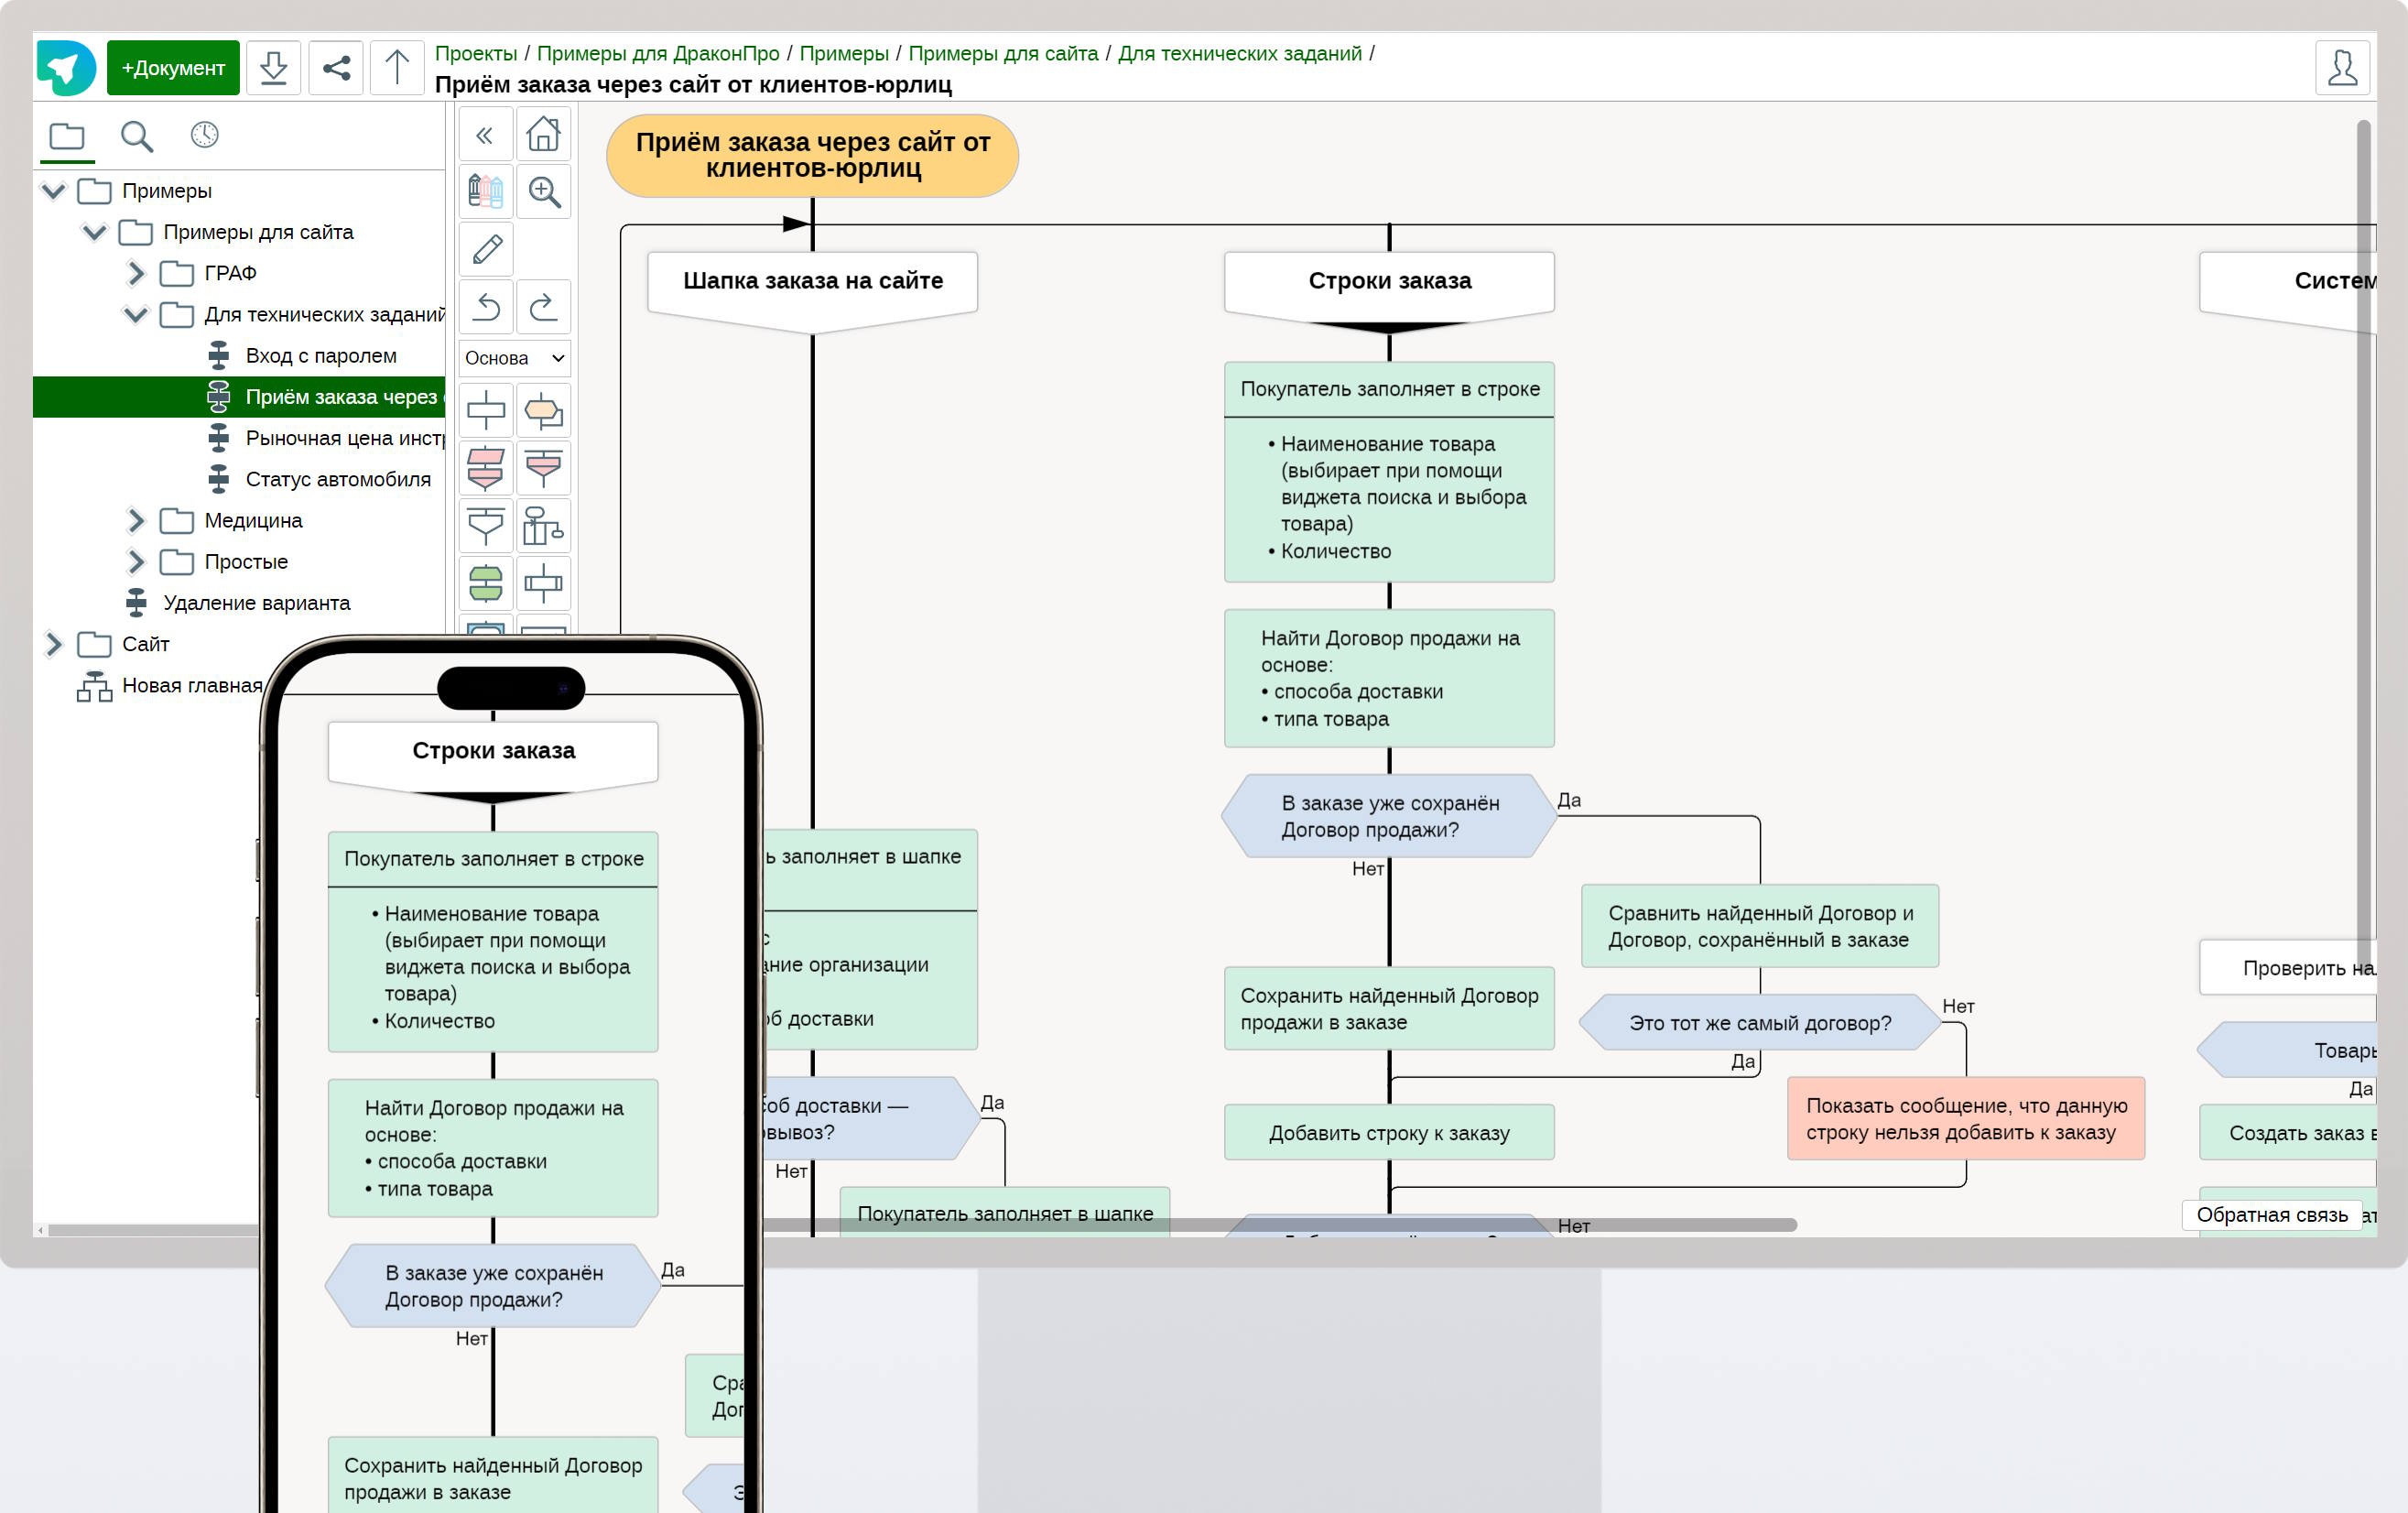Redo the last action
The width and height of the screenshot is (2408, 1513).
[544, 306]
